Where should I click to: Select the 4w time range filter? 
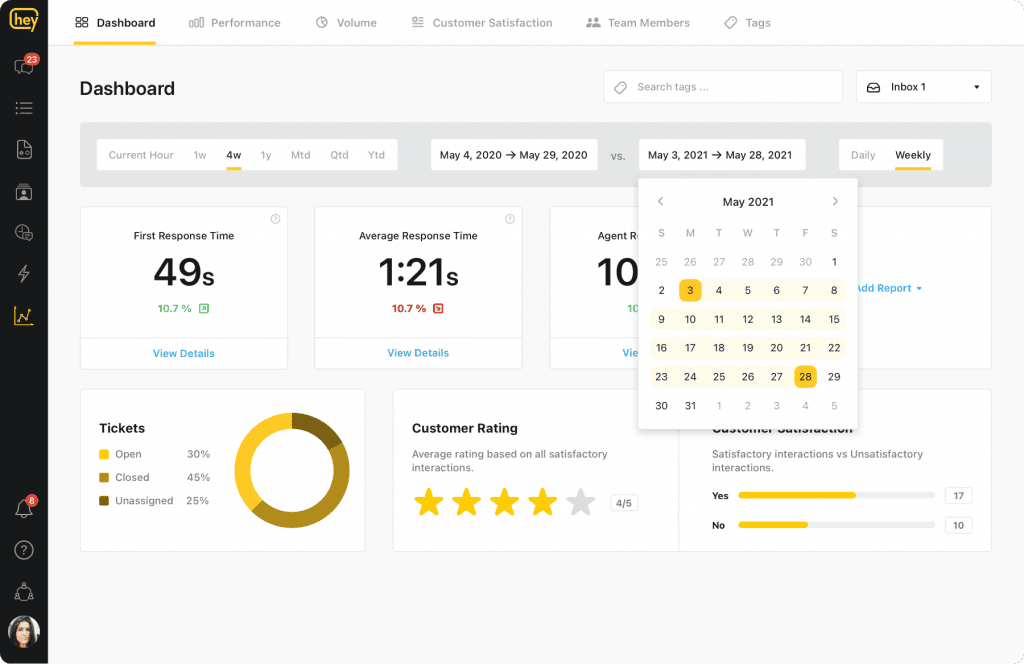point(233,155)
